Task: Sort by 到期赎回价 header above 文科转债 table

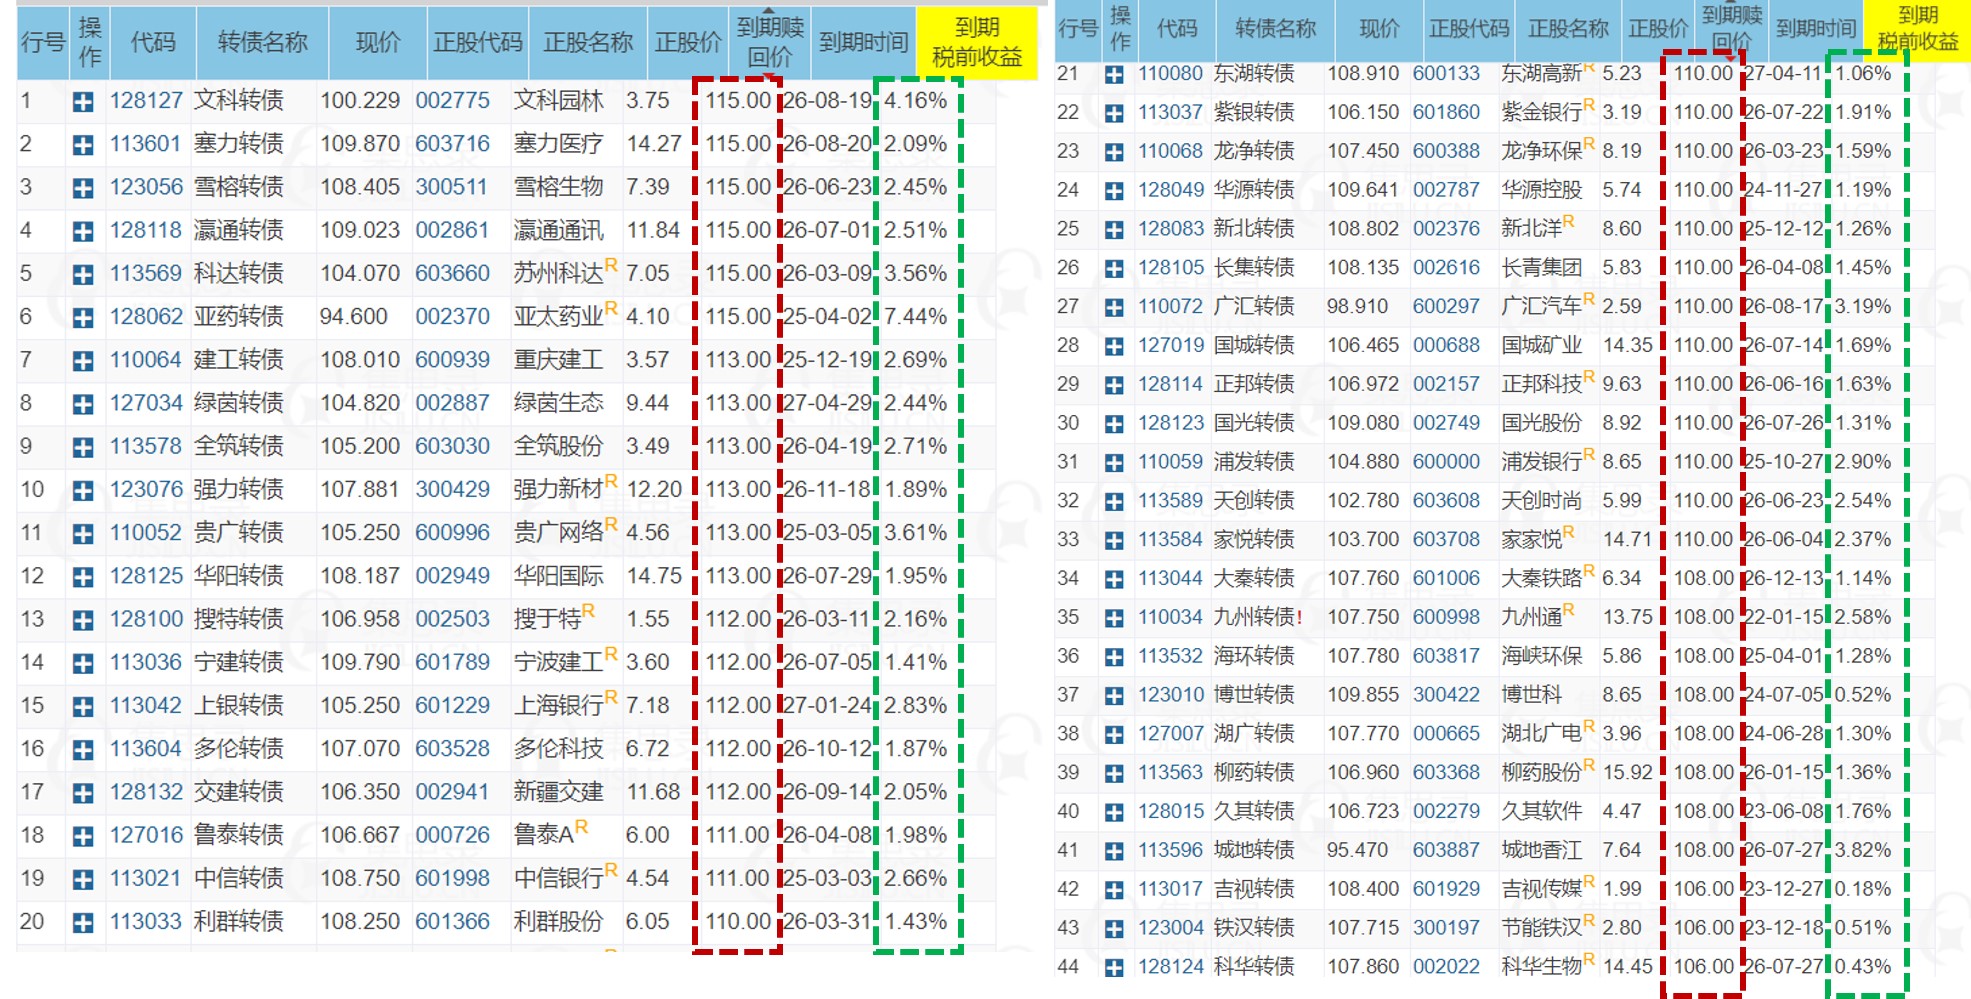Action: [770, 43]
